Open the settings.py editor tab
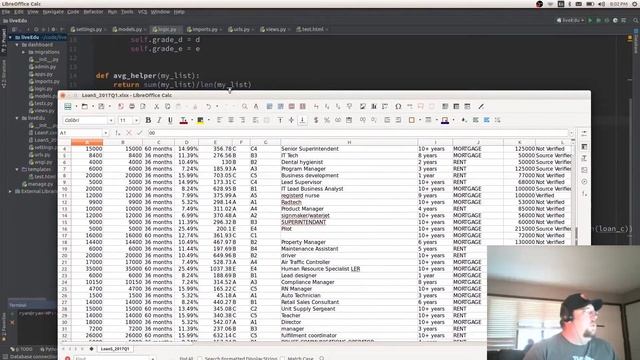 [89, 29]
